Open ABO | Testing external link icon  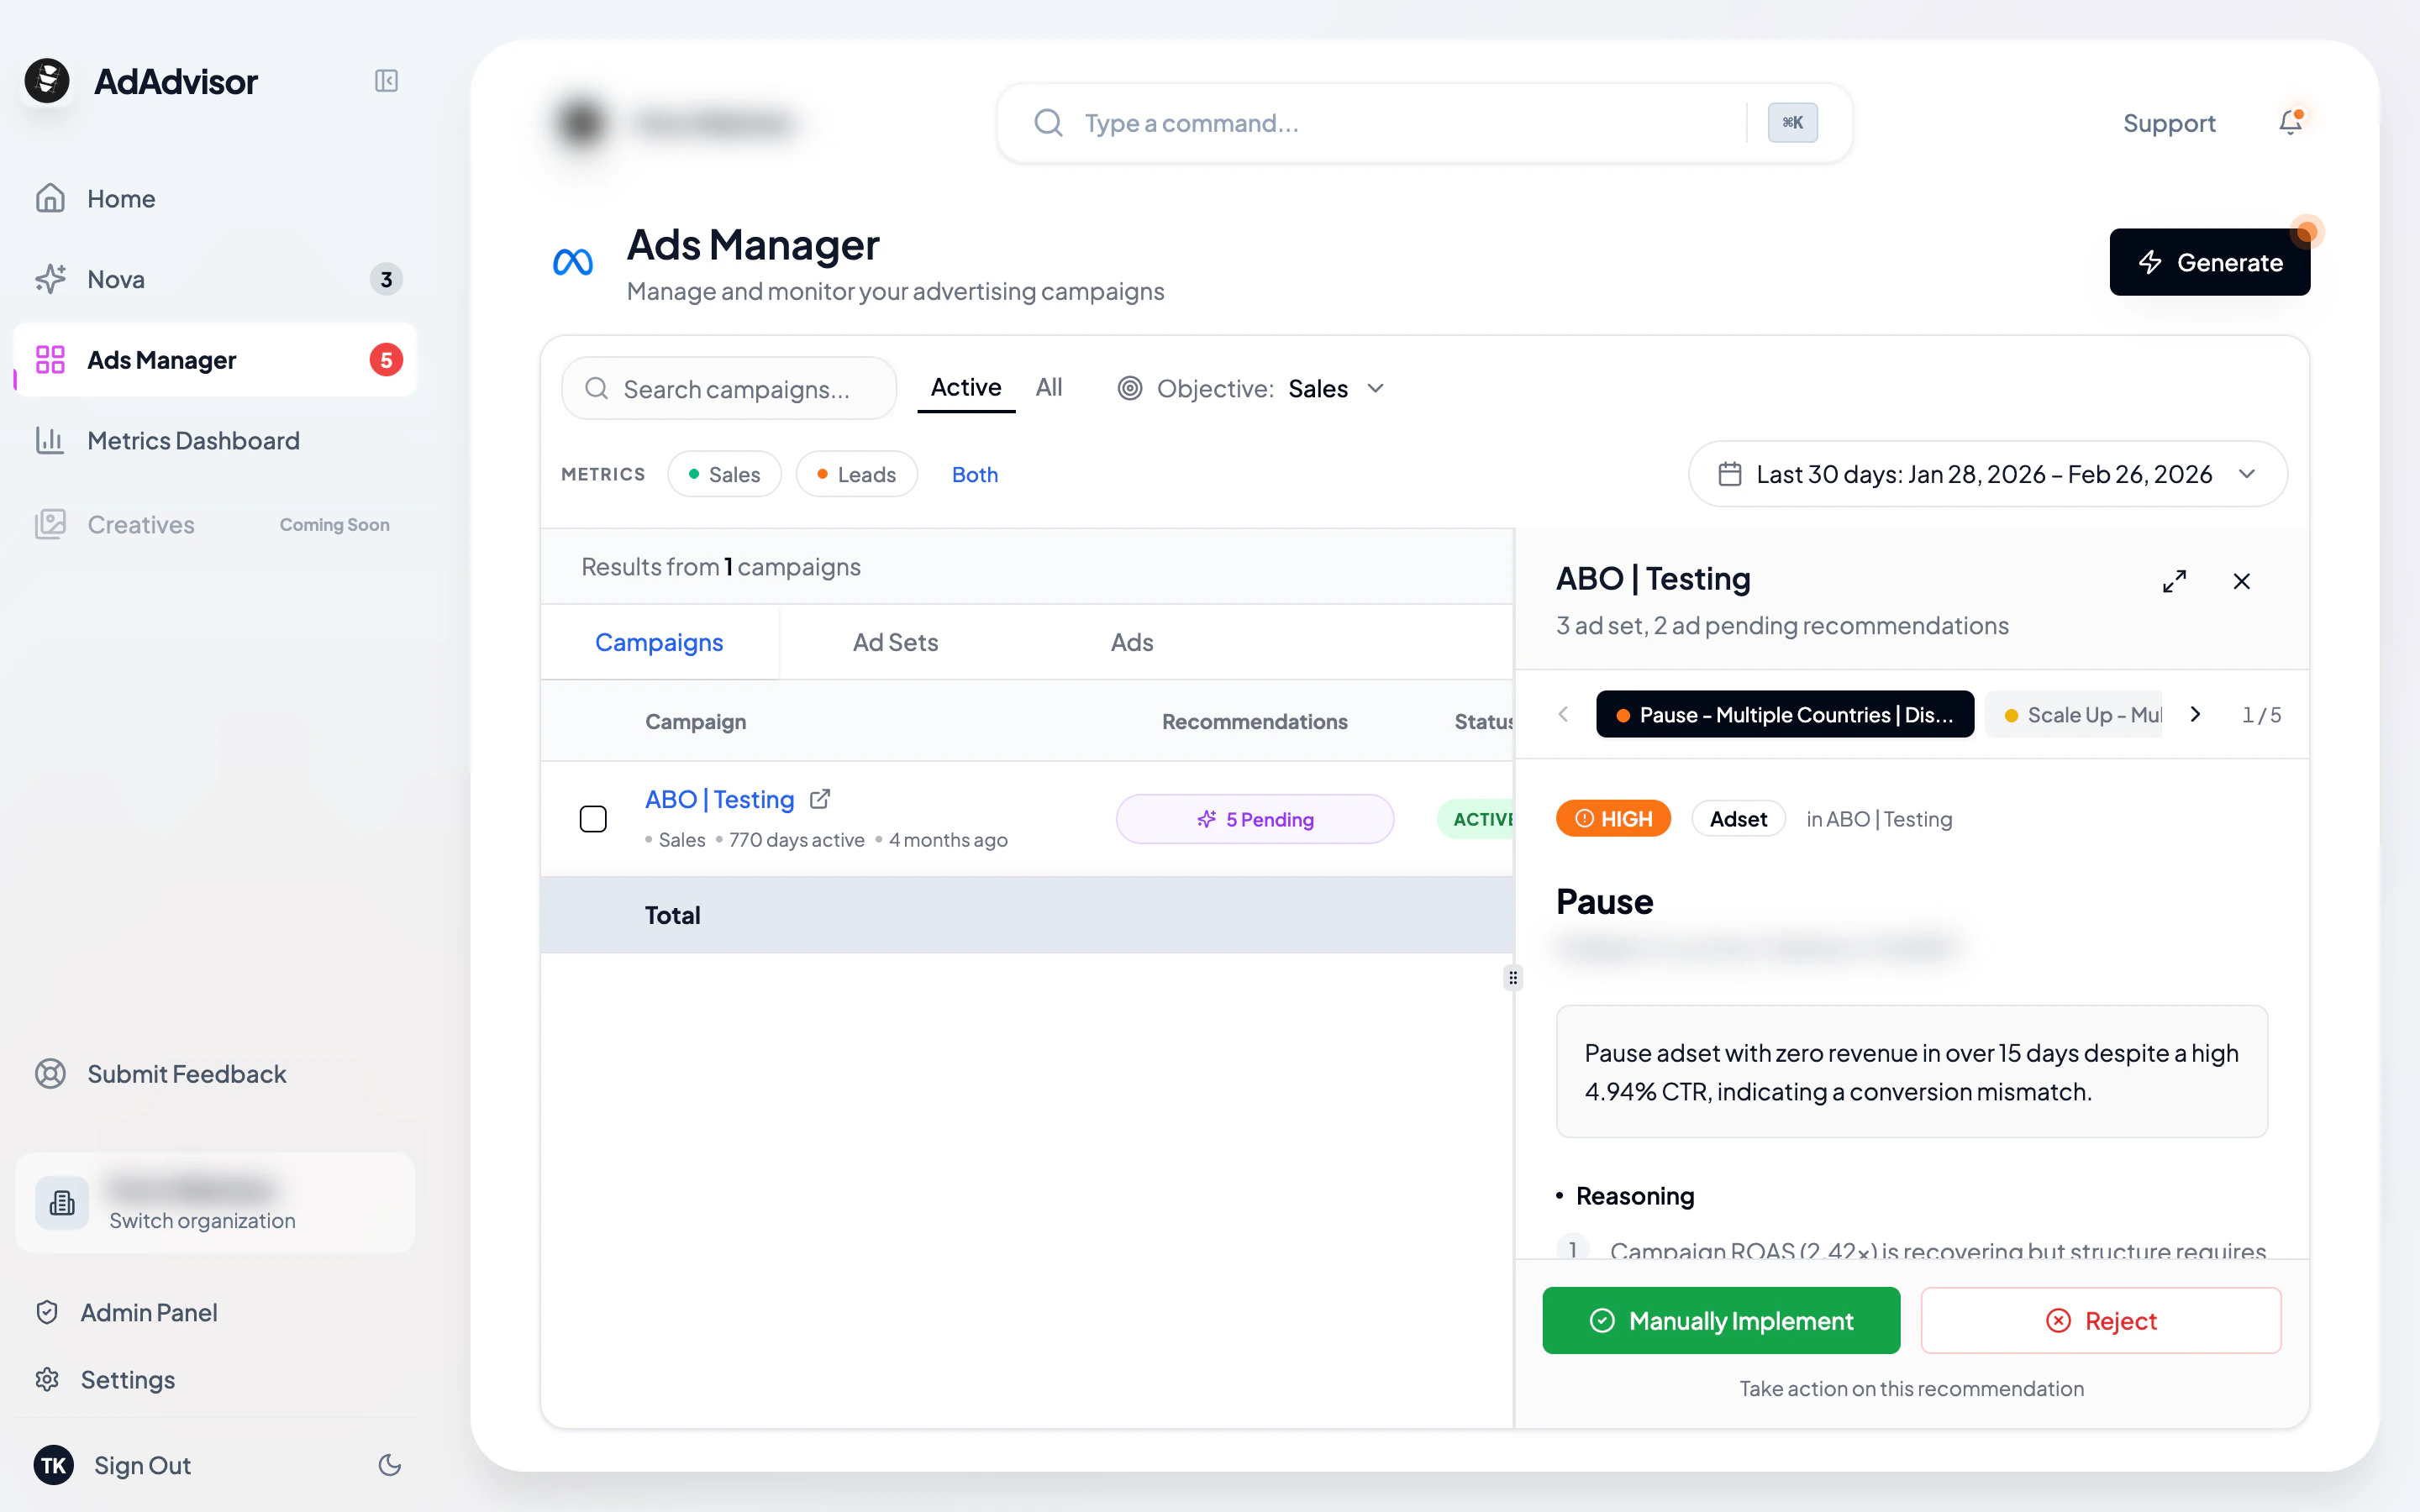pos(820,799)
